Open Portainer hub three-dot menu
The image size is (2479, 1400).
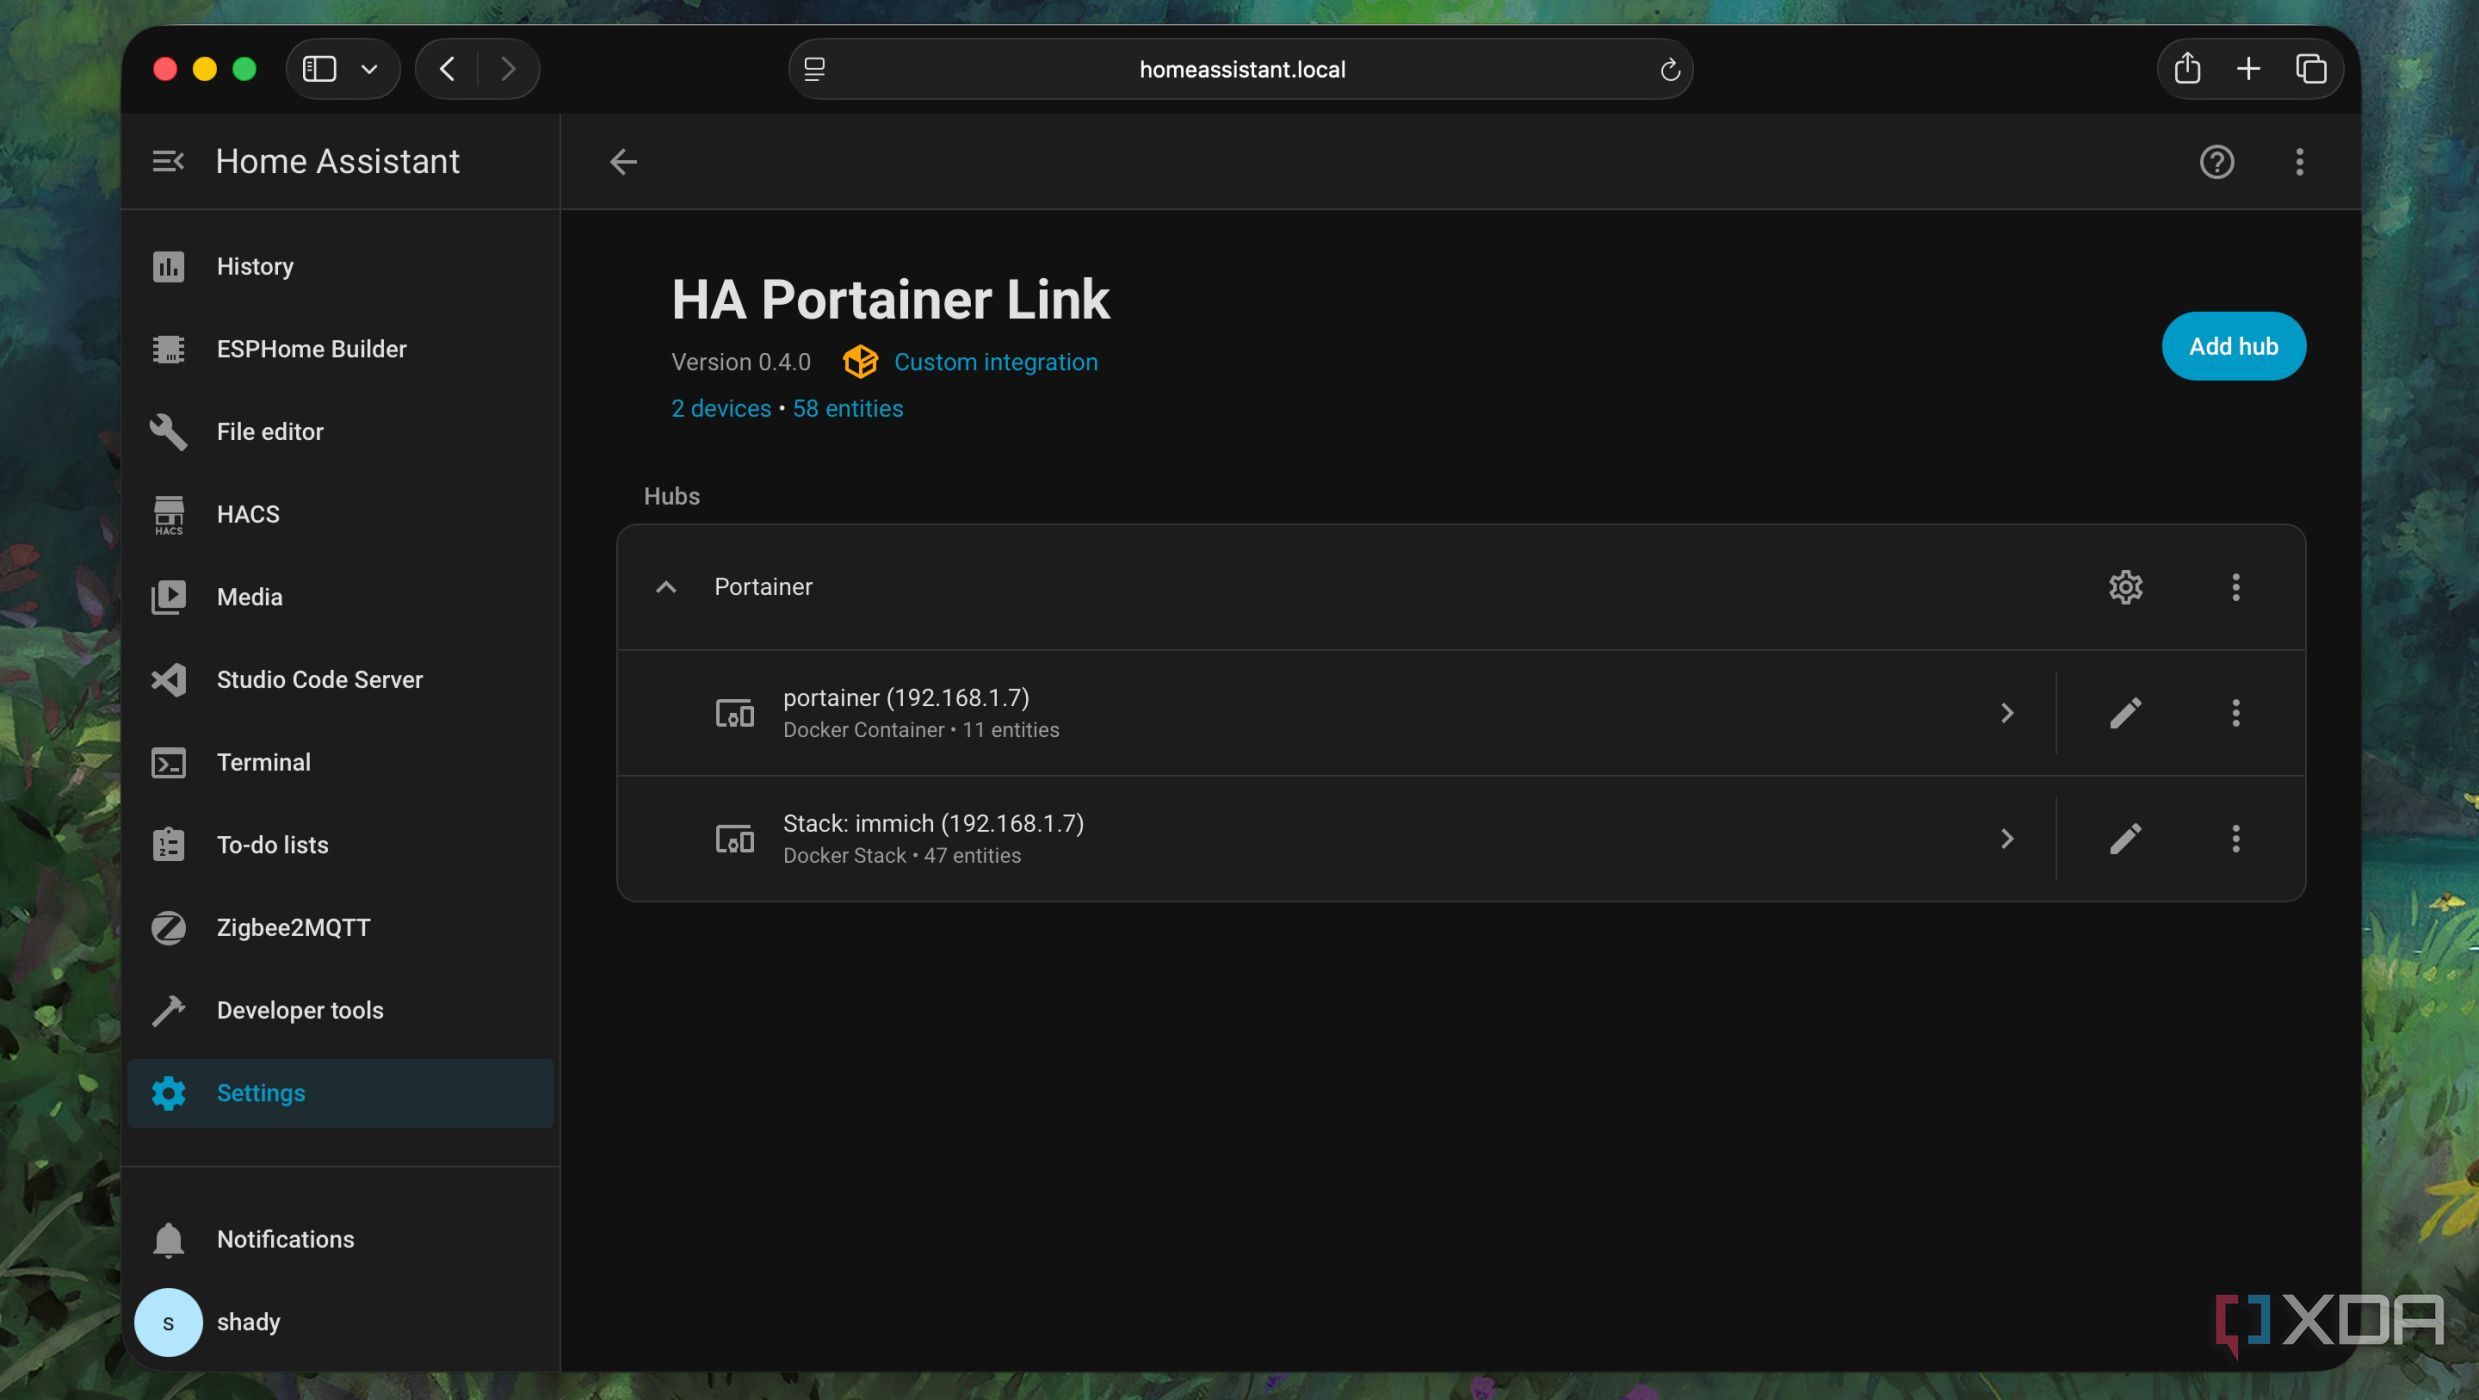pyautogui.click(x=2235, y=587)
